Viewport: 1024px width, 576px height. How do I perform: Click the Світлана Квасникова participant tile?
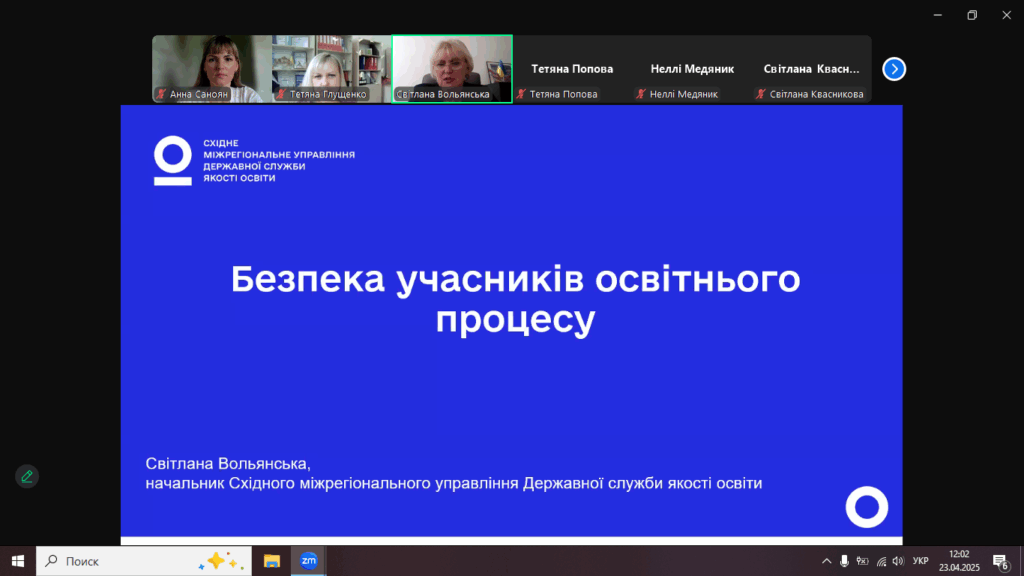[811, 69]
